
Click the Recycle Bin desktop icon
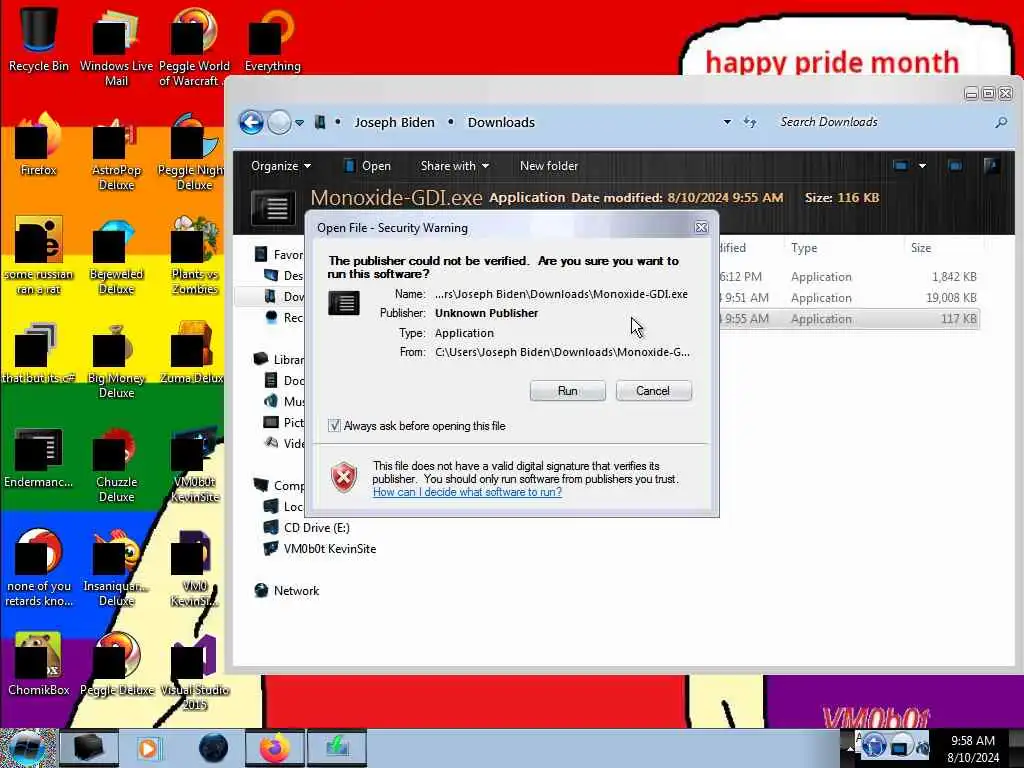pos(39,40)
